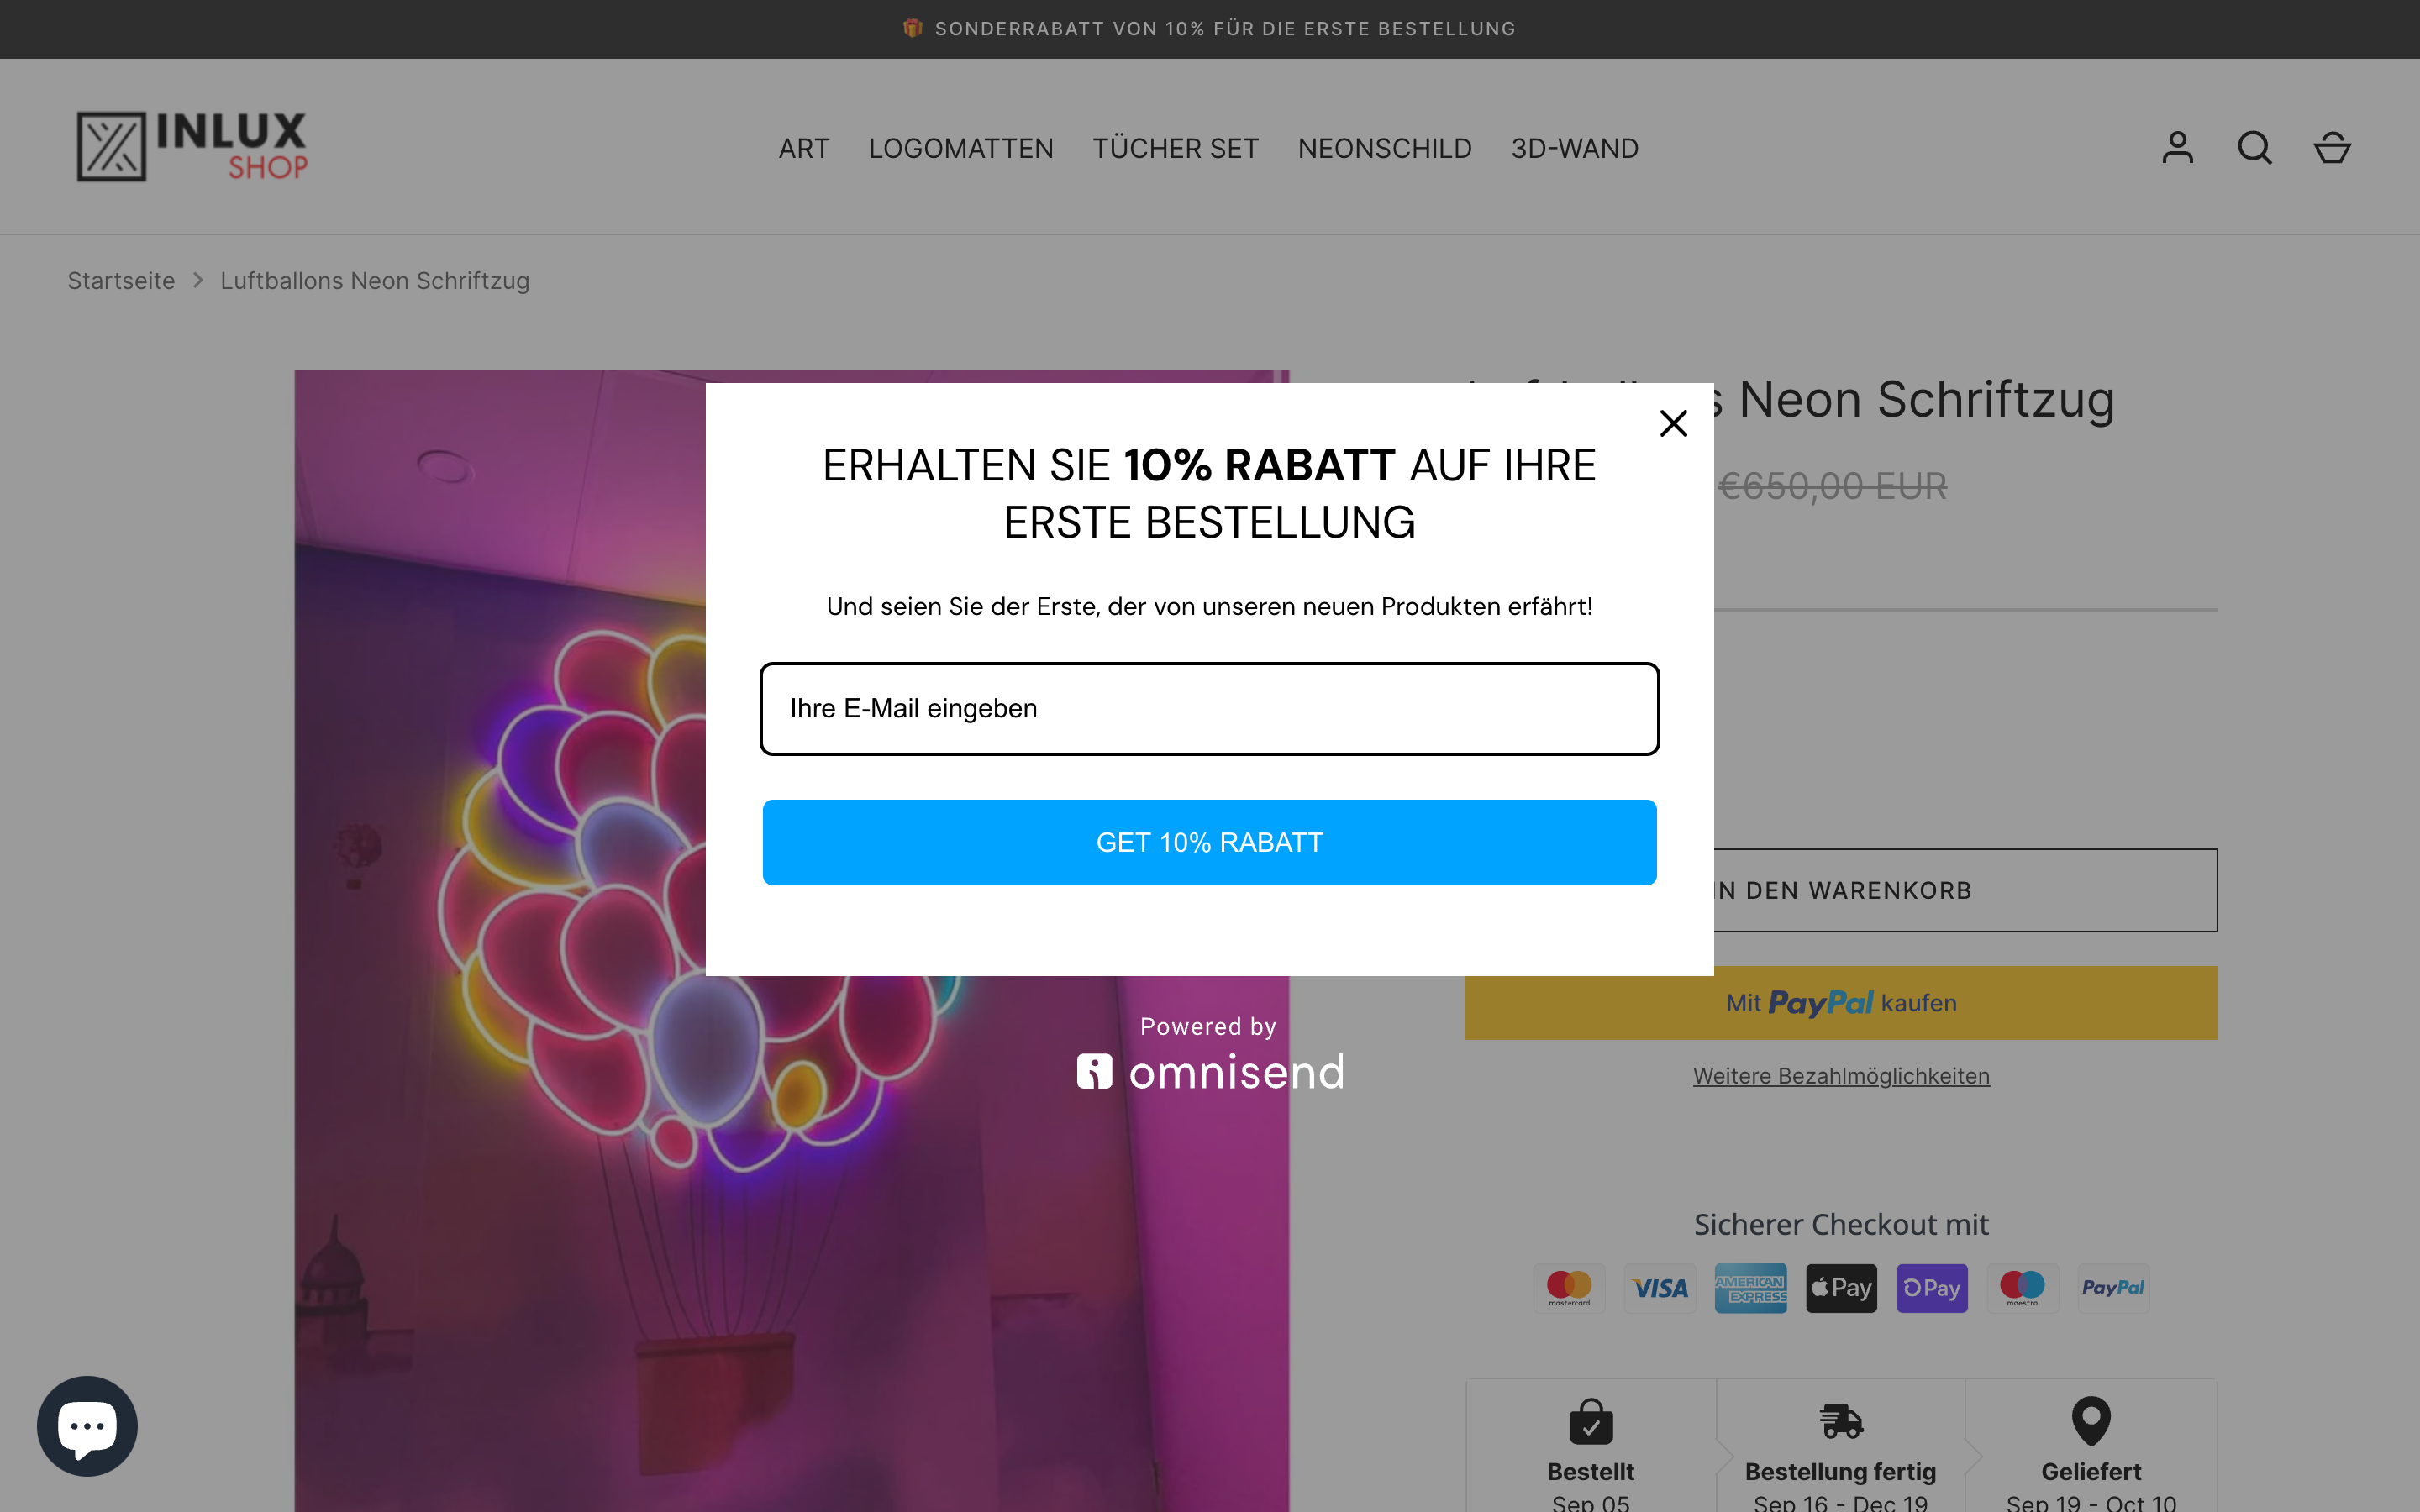This screenshot has height=1512, width=2420.
Task: Select the Shop Pay payment icon
Action: tap(1931, 1288)
